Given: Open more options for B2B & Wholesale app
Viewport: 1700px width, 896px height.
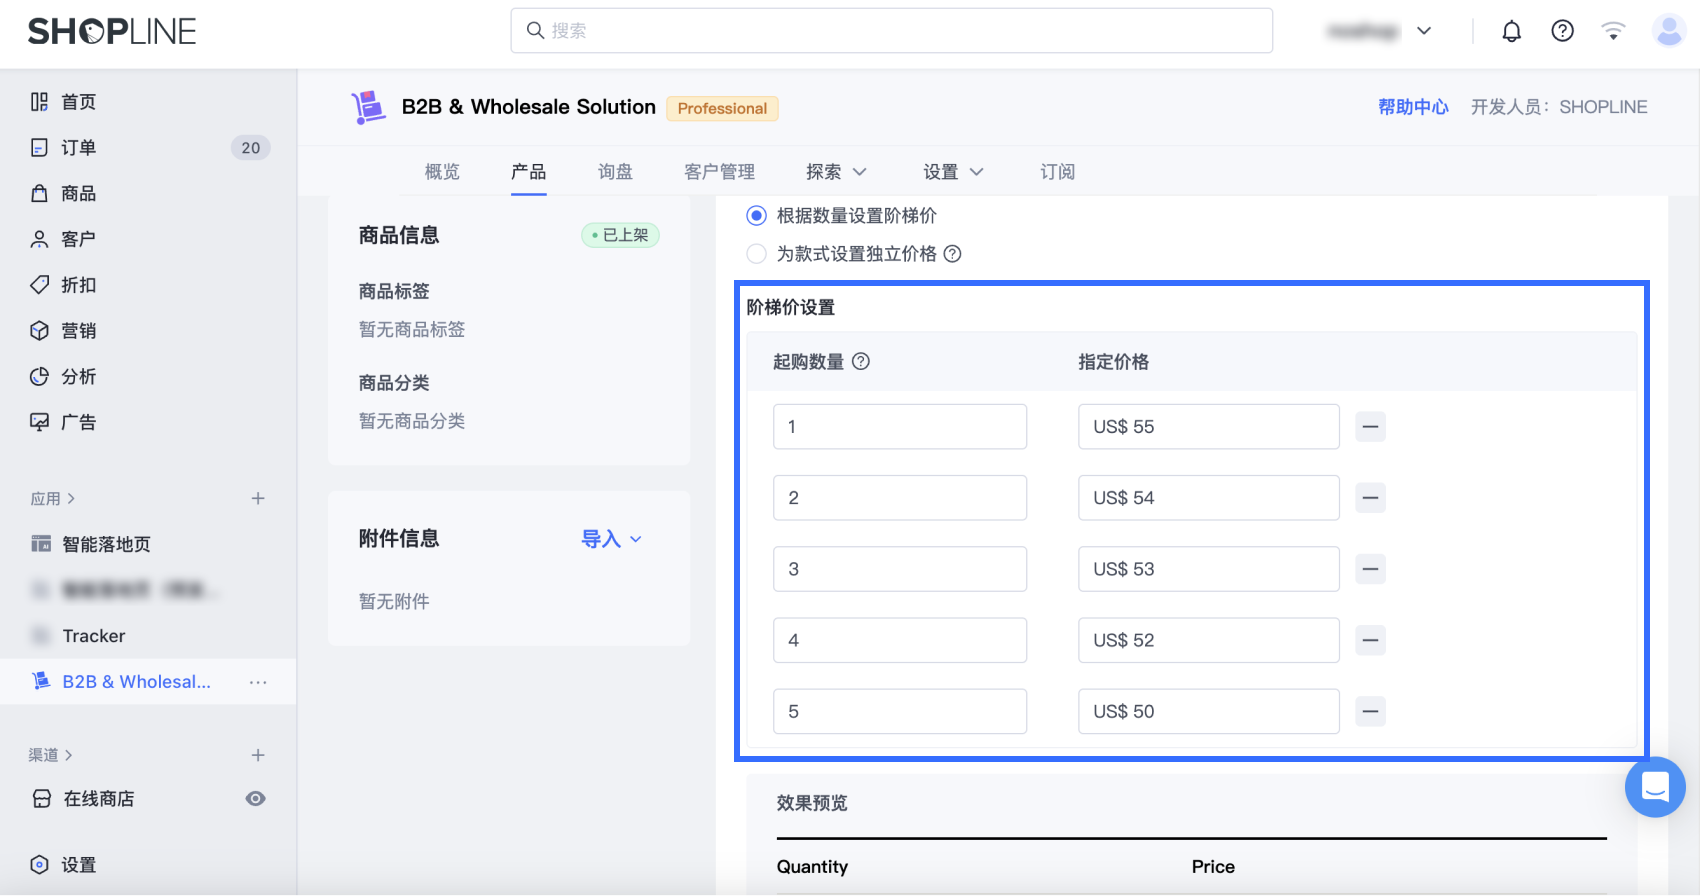Looking at the screenshot, I should pyautogui.click(x=258, y=682).
